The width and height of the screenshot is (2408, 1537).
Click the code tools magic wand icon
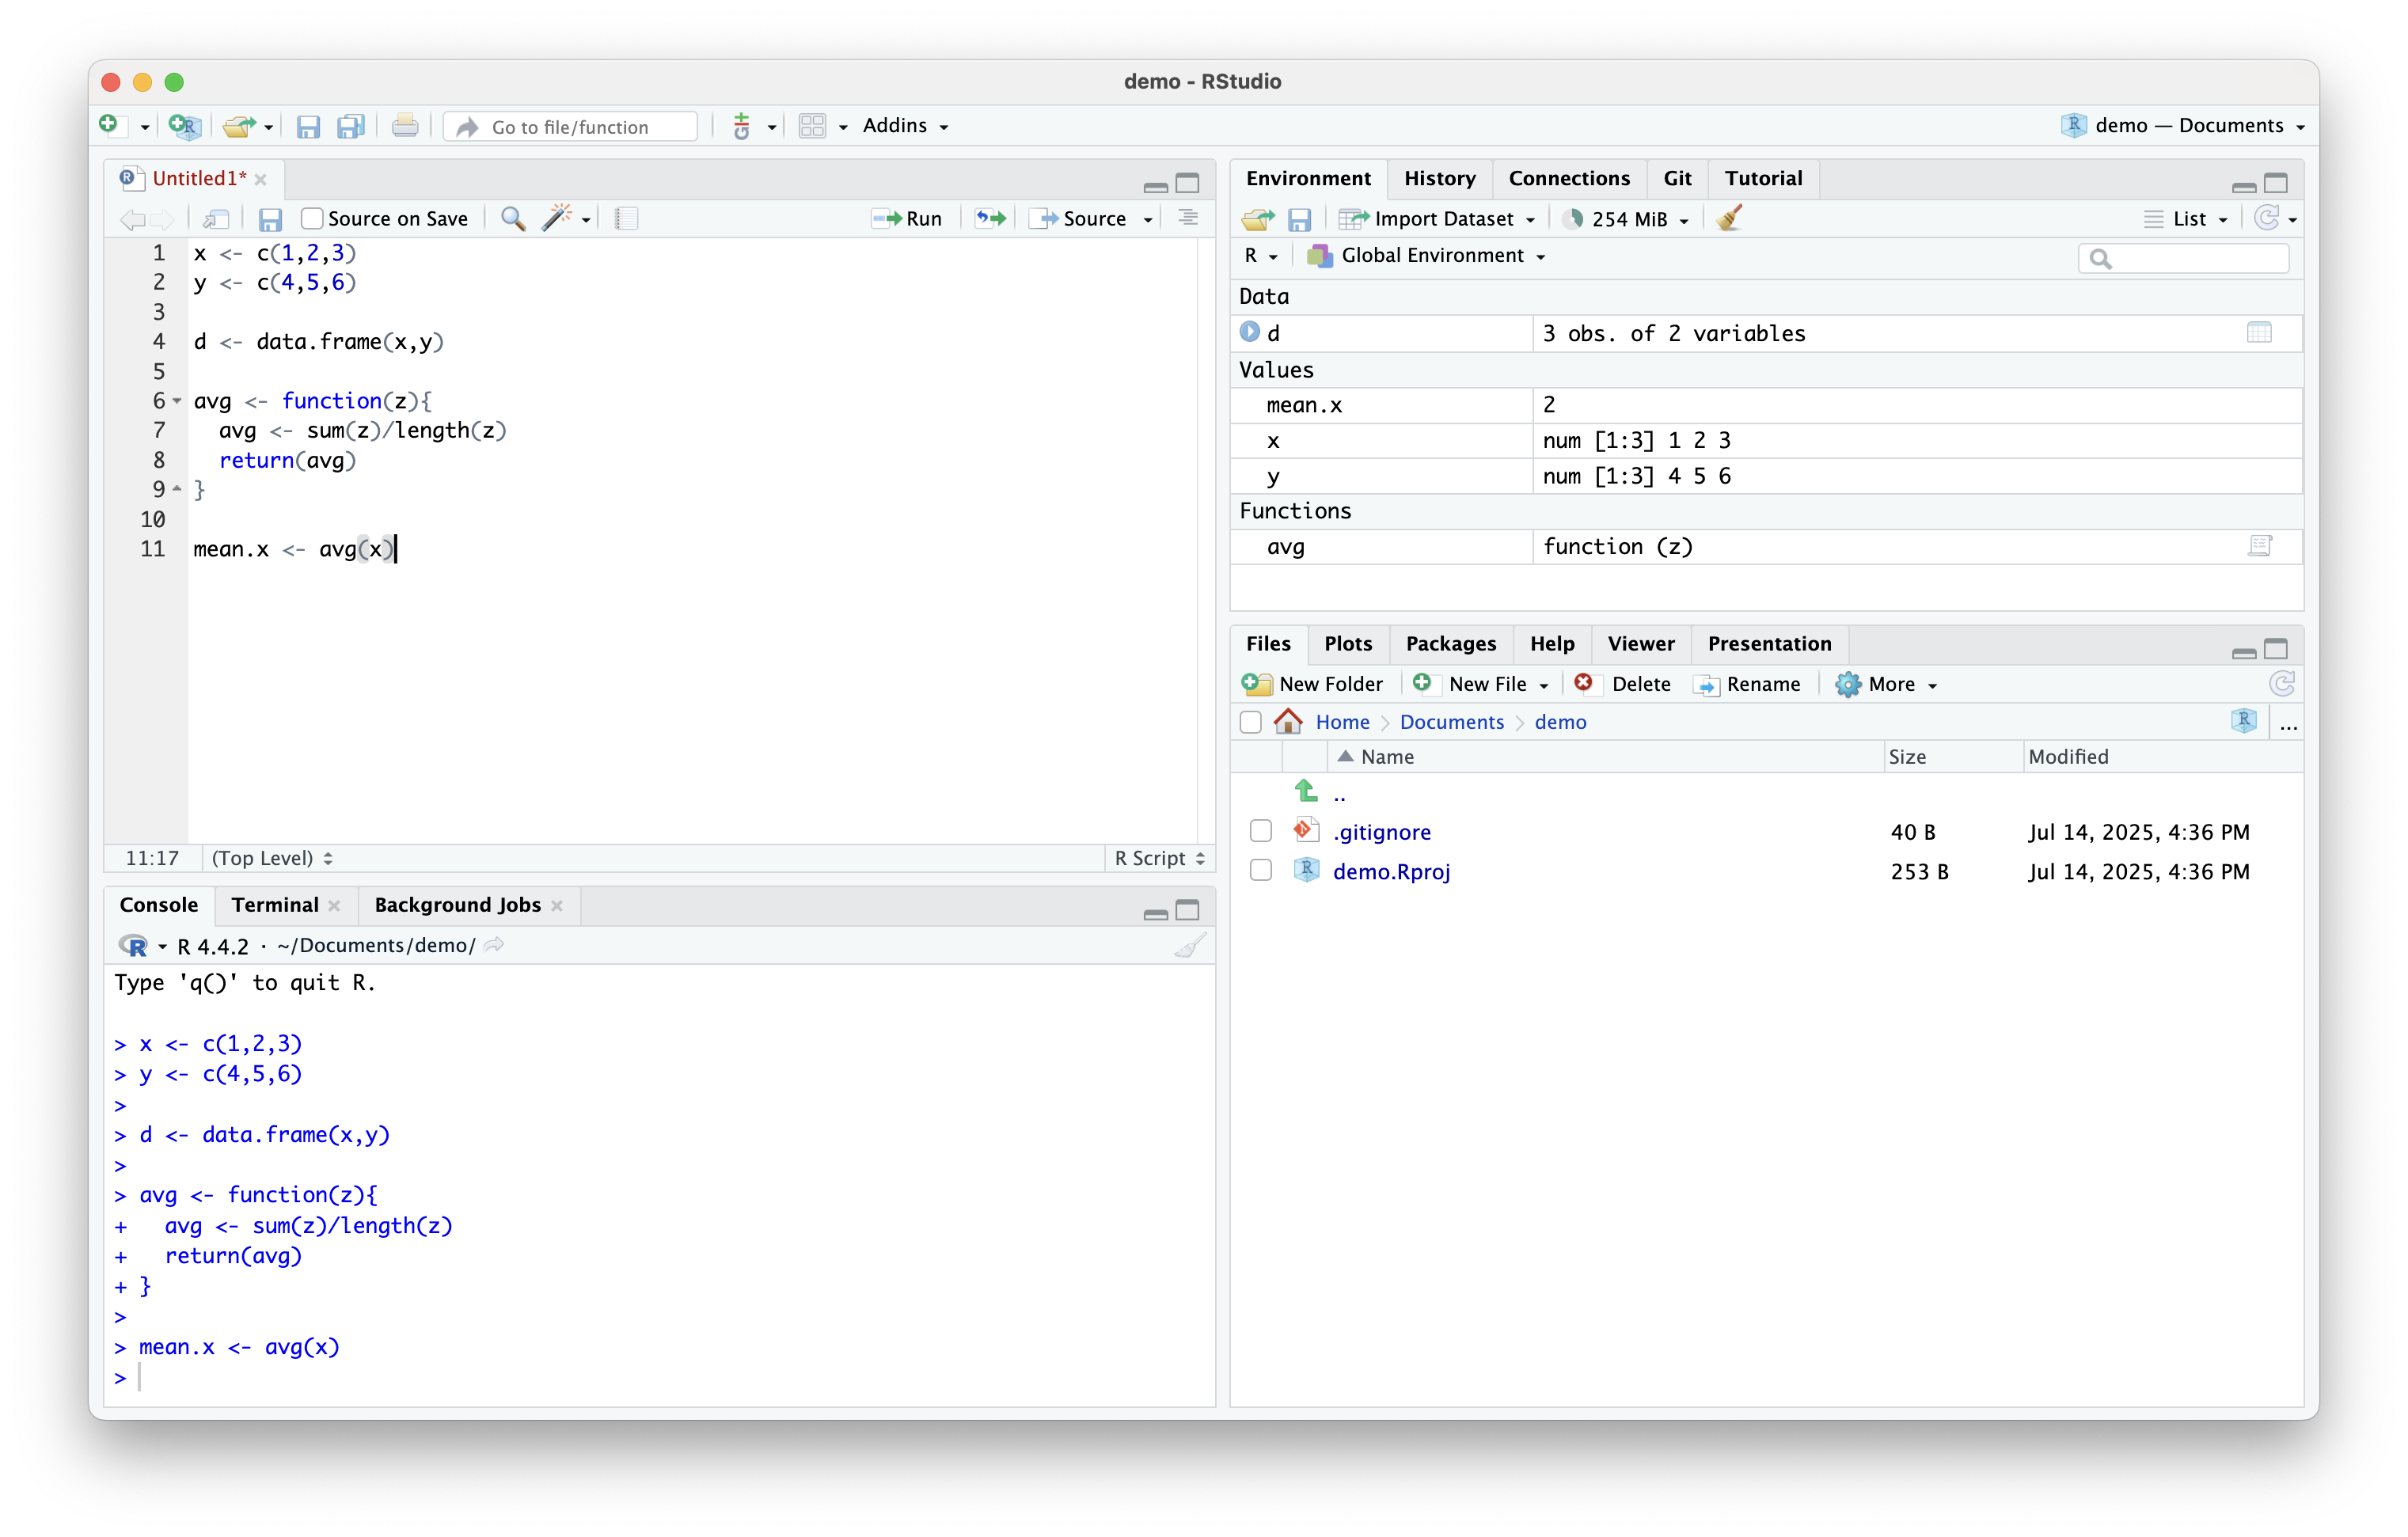[x=557, y=218]
